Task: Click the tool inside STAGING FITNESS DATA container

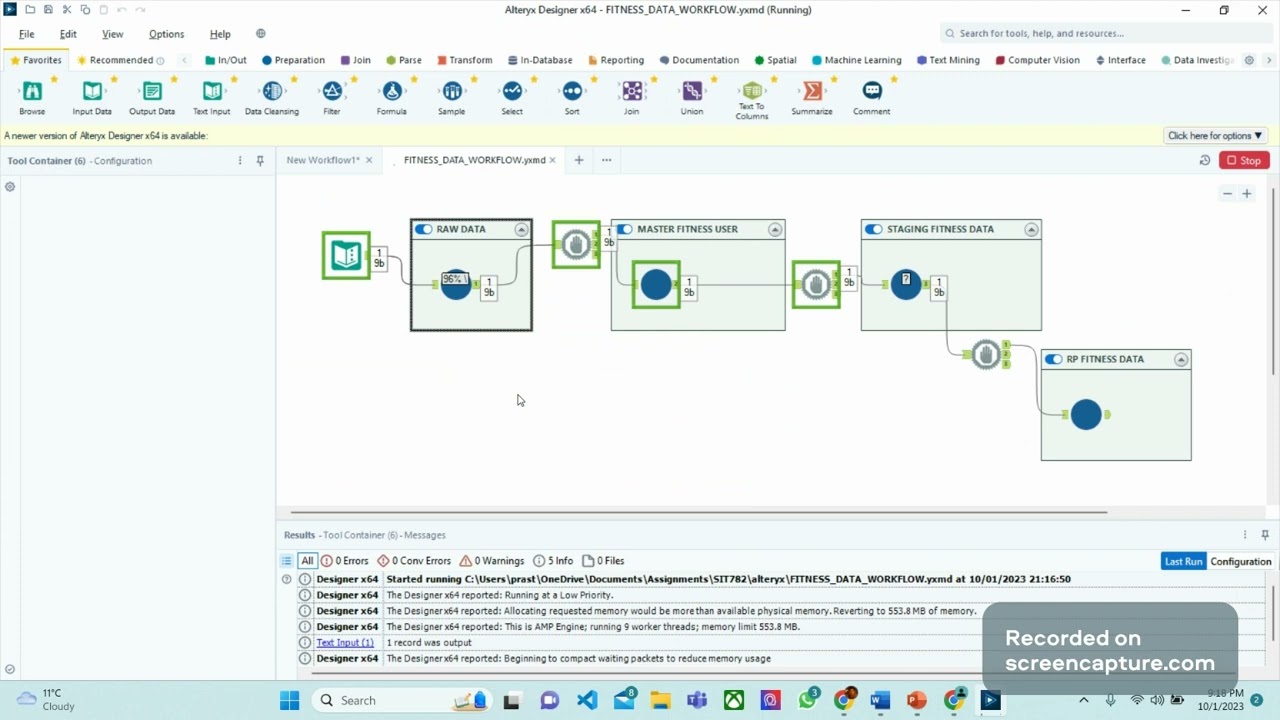Action: click(906, 284)
